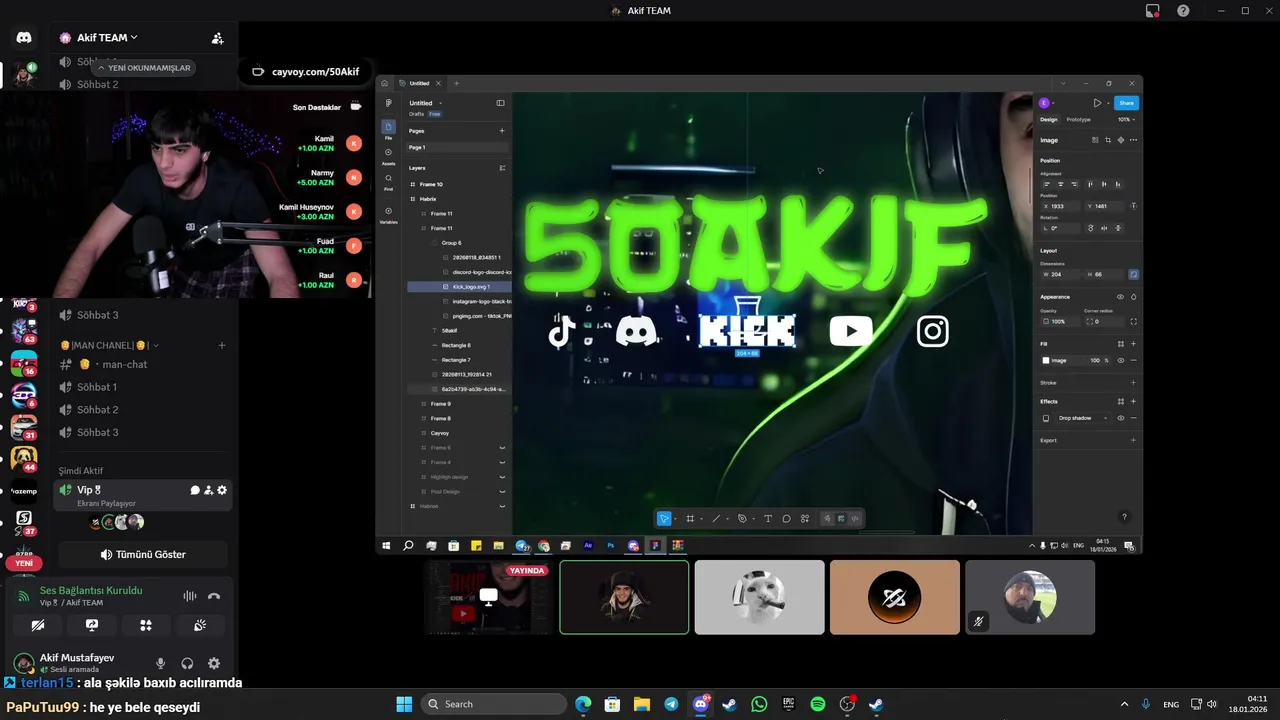The width and height of the screenshot is (1280, 720).
Task: Open Assets panel in Figma sidebar
Action: coord(388,156)
